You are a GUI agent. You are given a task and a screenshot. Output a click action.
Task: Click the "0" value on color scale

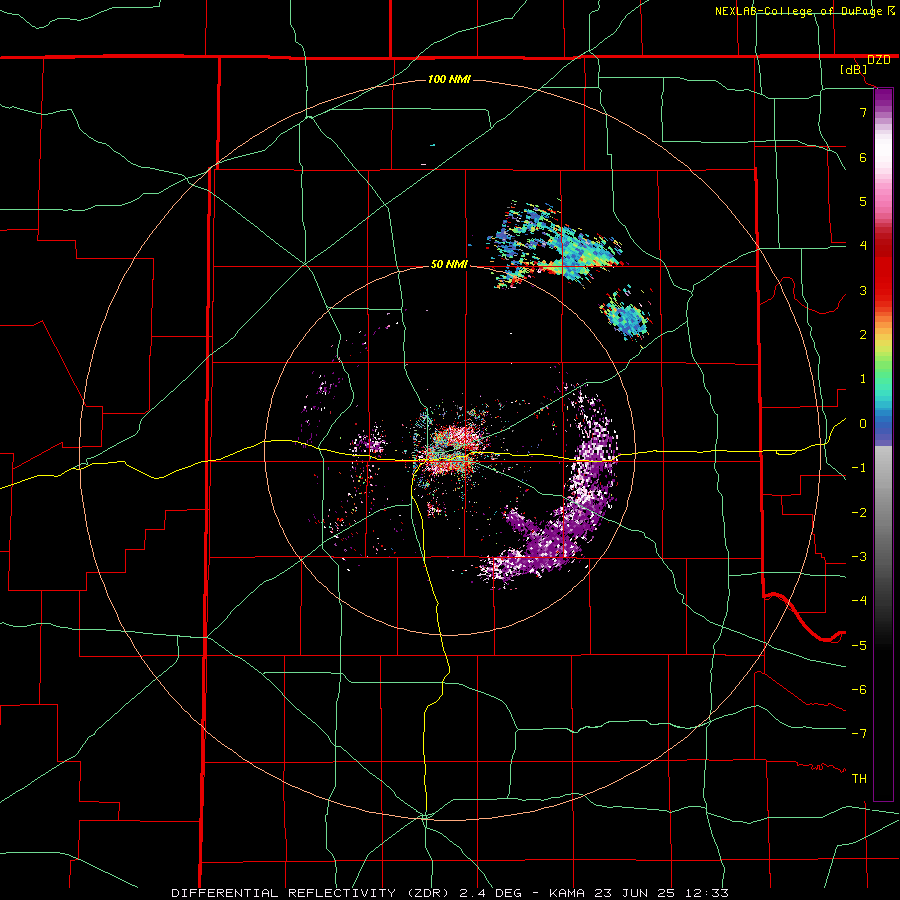[863, 424]
